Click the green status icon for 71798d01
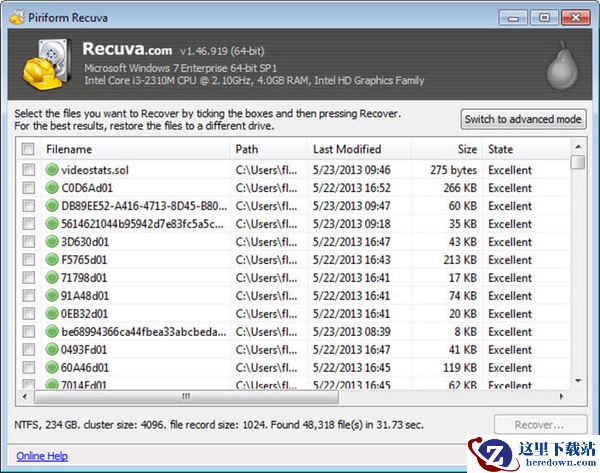The image size is (600, 473). [52, 277]
